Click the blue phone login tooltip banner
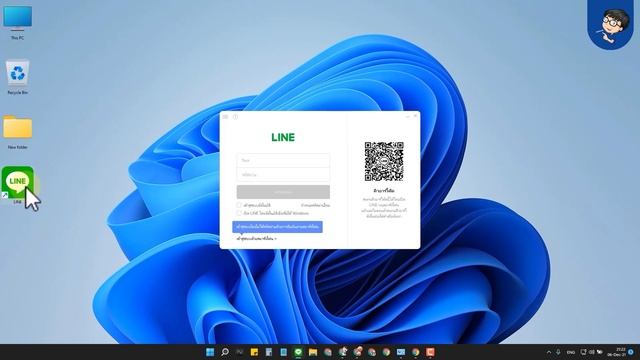The width and height of the screenshot is (640, 360). coord(278,227)
